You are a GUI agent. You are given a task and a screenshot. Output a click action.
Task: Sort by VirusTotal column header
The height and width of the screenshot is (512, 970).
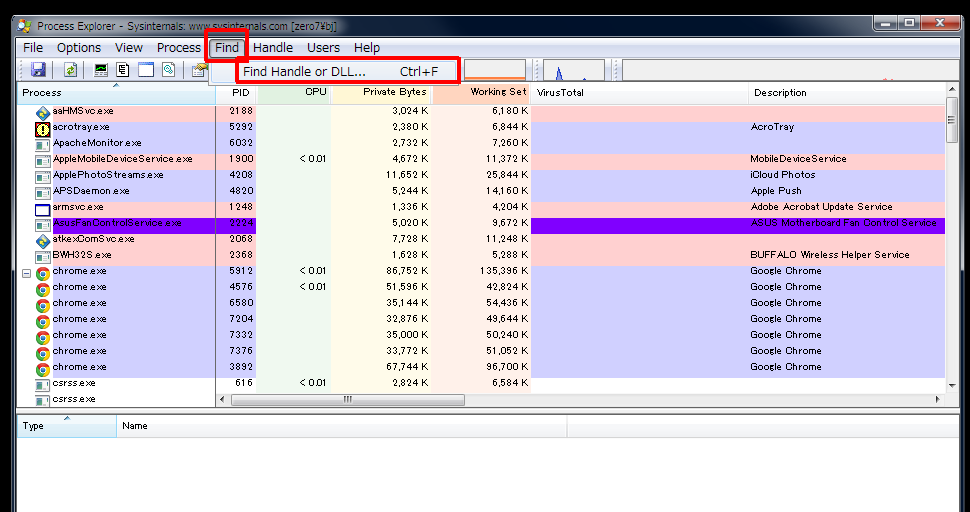(x=640, y=93)
